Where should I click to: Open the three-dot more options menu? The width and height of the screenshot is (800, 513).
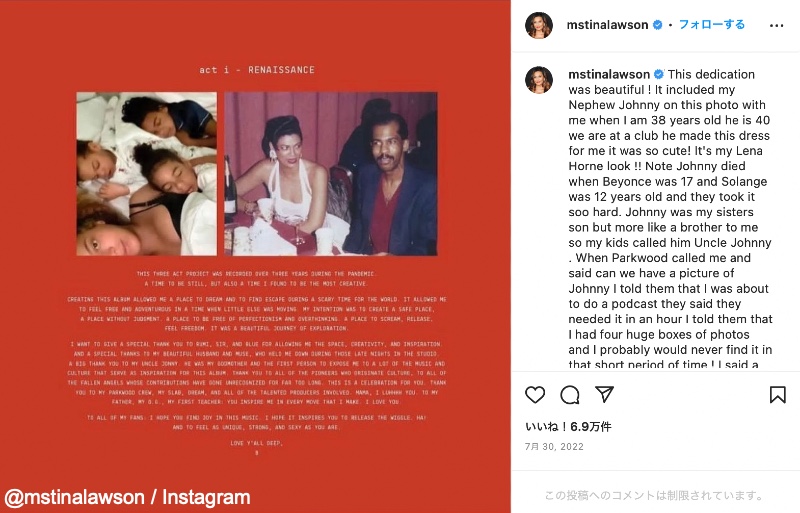tap(777, 26)
